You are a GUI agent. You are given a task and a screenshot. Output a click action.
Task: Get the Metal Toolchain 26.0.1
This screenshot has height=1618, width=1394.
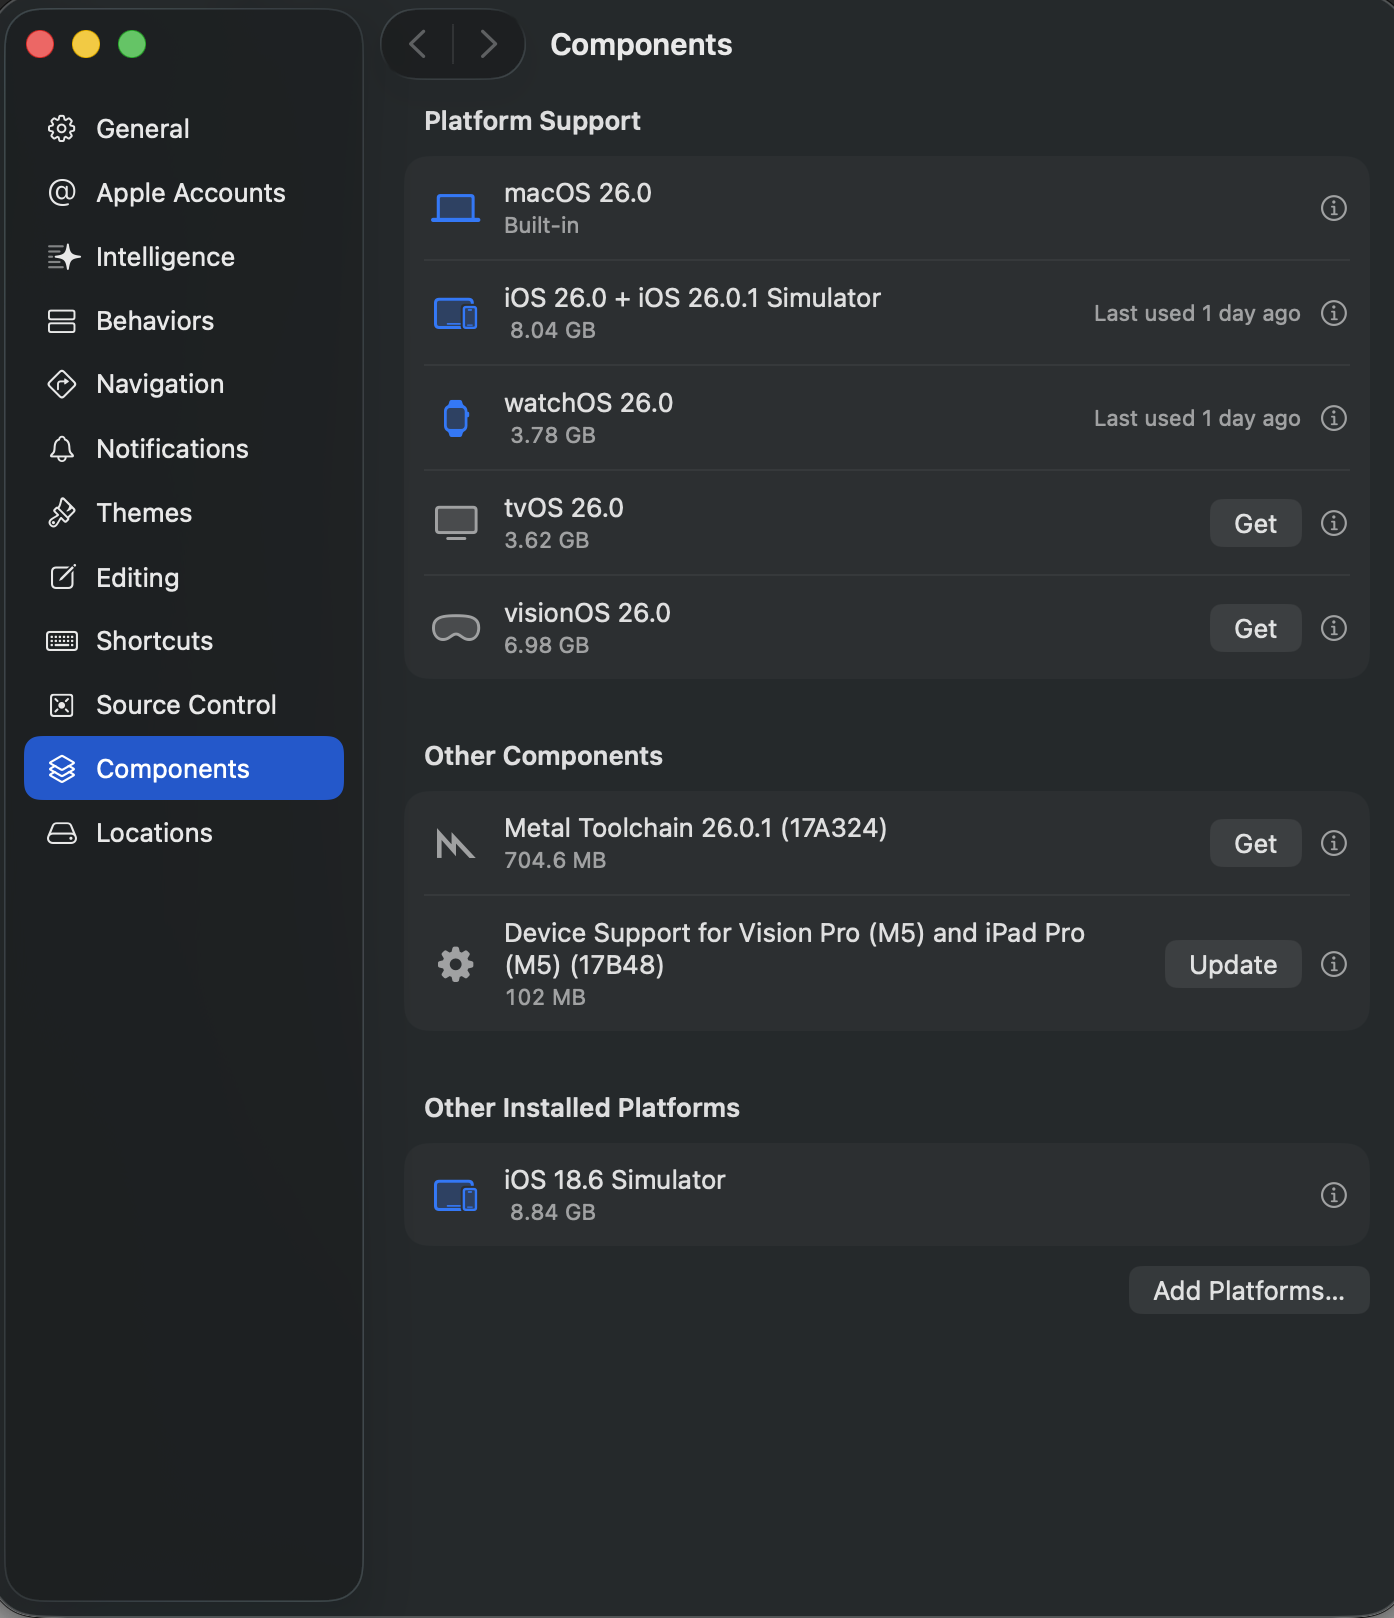(1254, 843)
